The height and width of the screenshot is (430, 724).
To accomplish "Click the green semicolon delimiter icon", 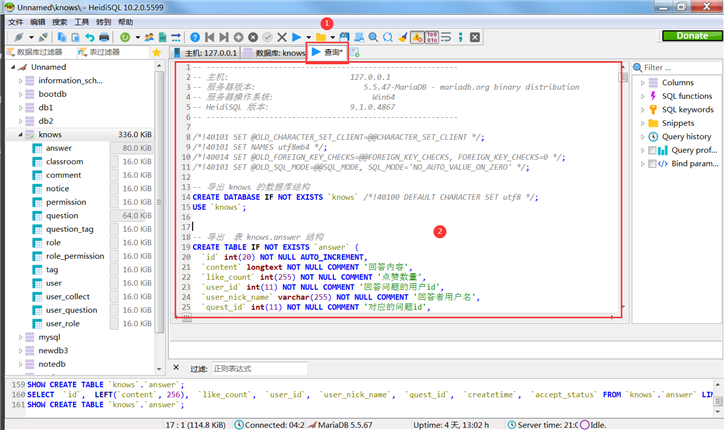I will tap(460, 37).
